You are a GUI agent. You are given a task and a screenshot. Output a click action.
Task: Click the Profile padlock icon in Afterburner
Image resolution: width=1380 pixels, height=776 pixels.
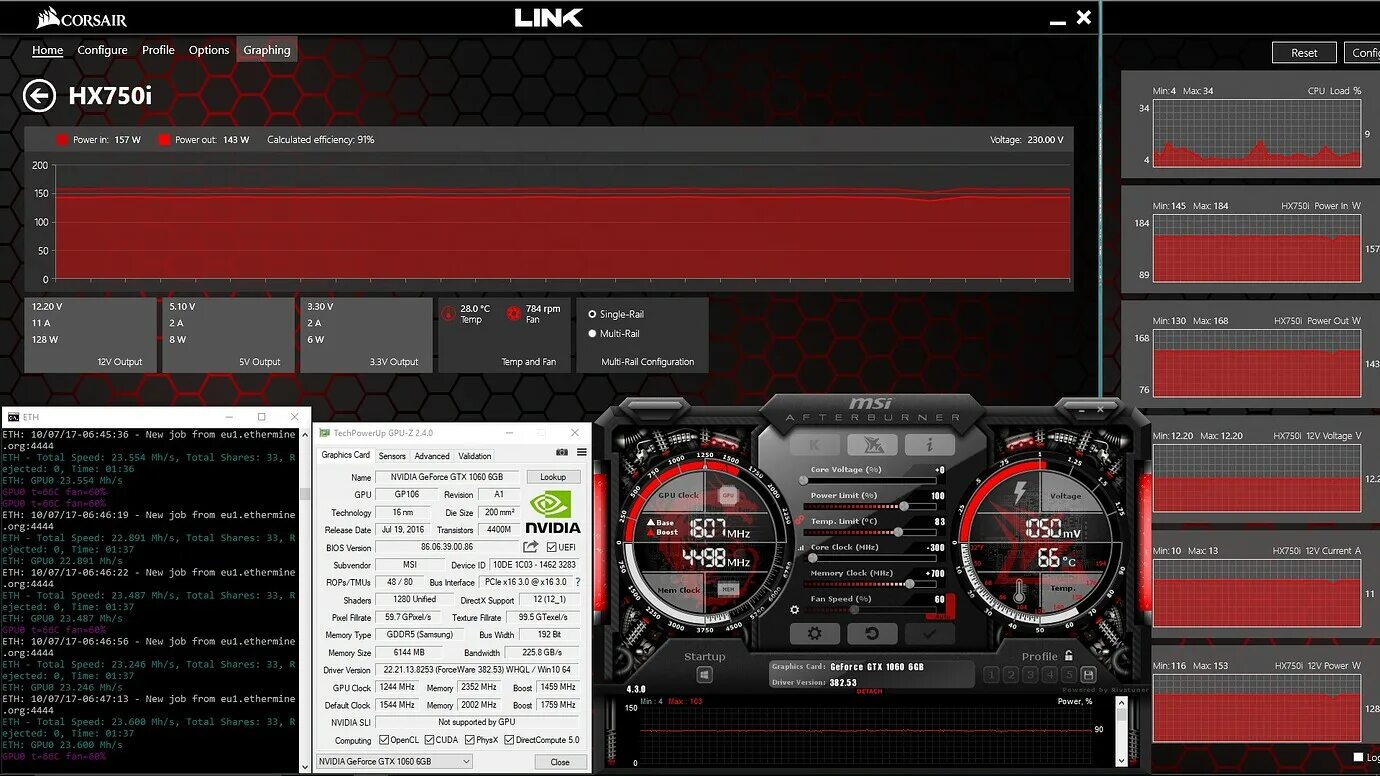1069,656
